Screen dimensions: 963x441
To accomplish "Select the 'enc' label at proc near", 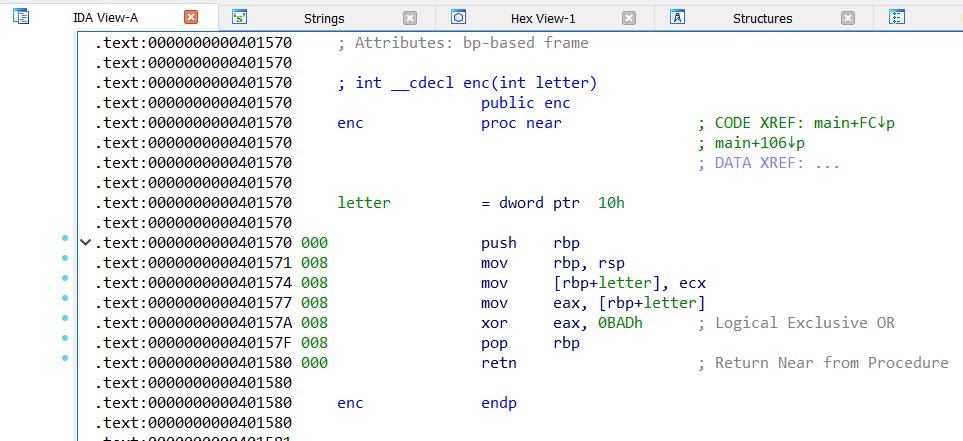I will (x=350, y=123).
